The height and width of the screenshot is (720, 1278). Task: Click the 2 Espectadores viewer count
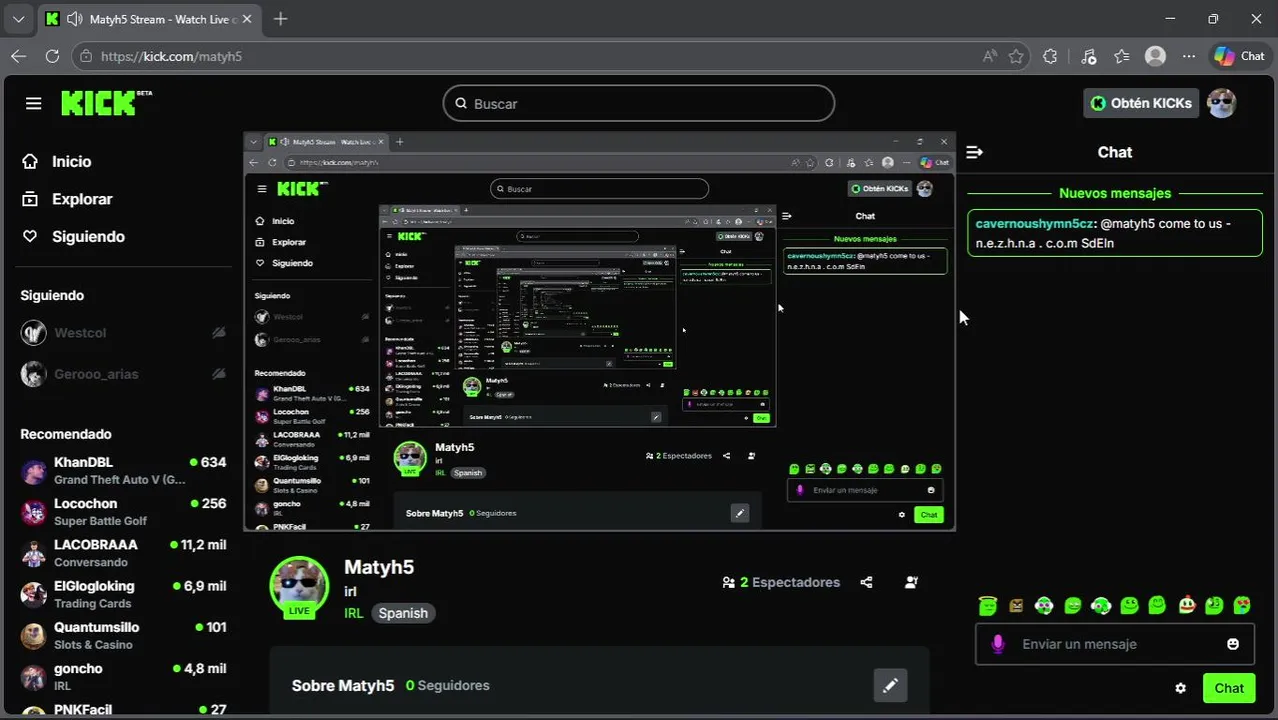[781, 582]
